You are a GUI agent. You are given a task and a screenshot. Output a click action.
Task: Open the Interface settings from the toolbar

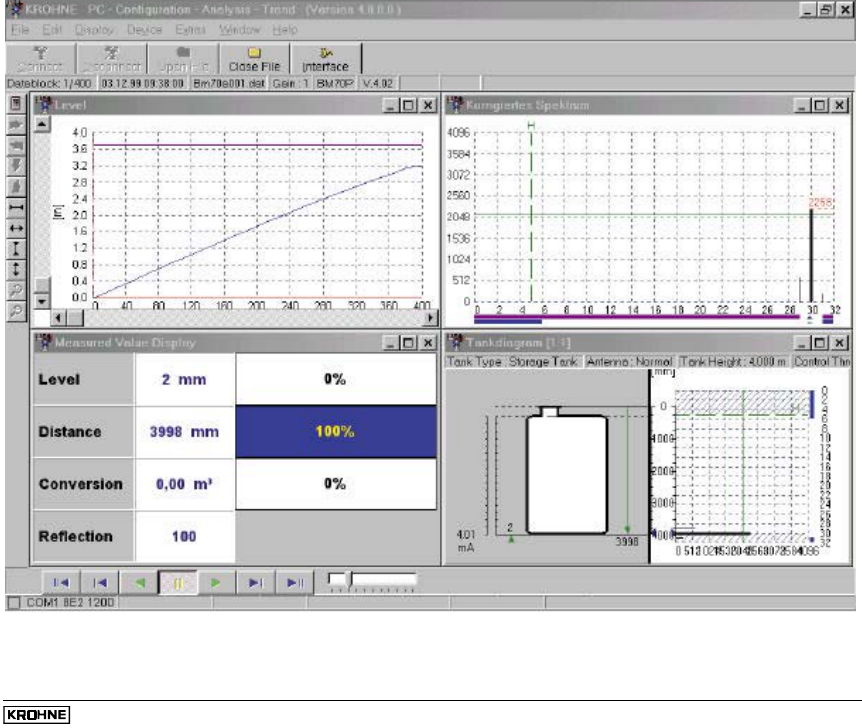326,58
